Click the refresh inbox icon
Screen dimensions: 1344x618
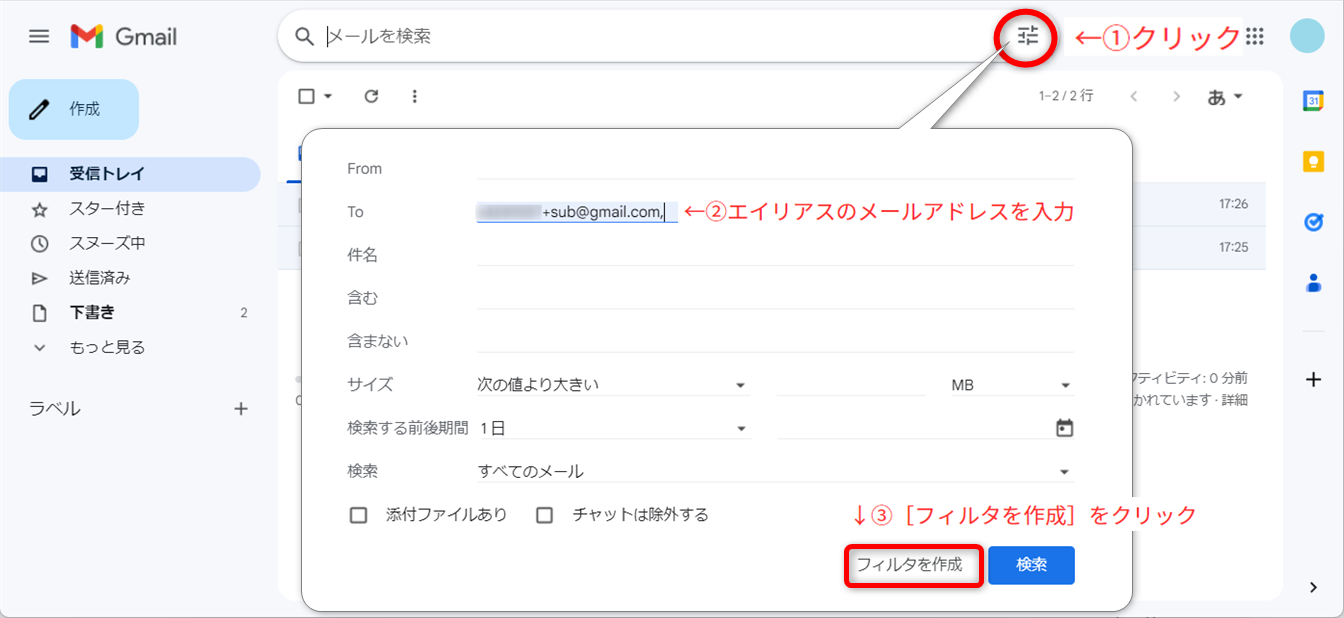click(371, 96)
